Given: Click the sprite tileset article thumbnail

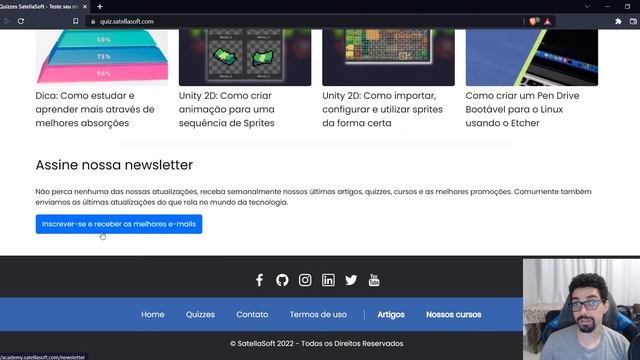Looking at the screenshot, I should (388, 57).
